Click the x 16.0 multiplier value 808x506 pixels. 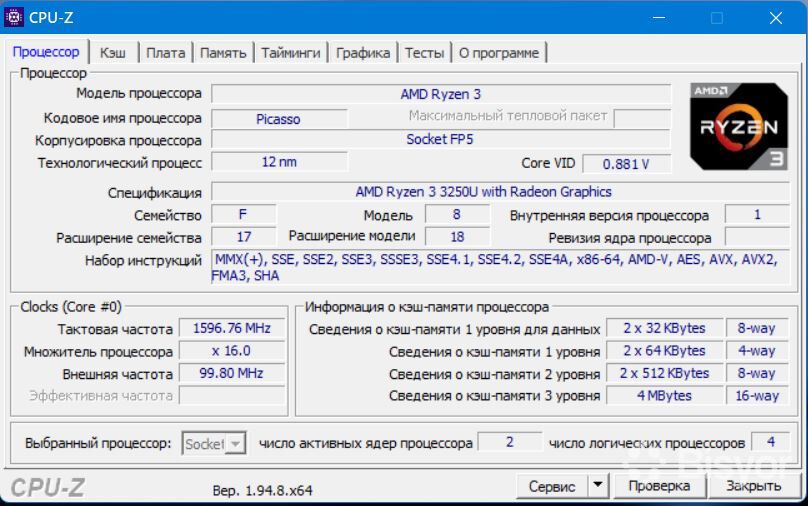click(x=231, y=351)
